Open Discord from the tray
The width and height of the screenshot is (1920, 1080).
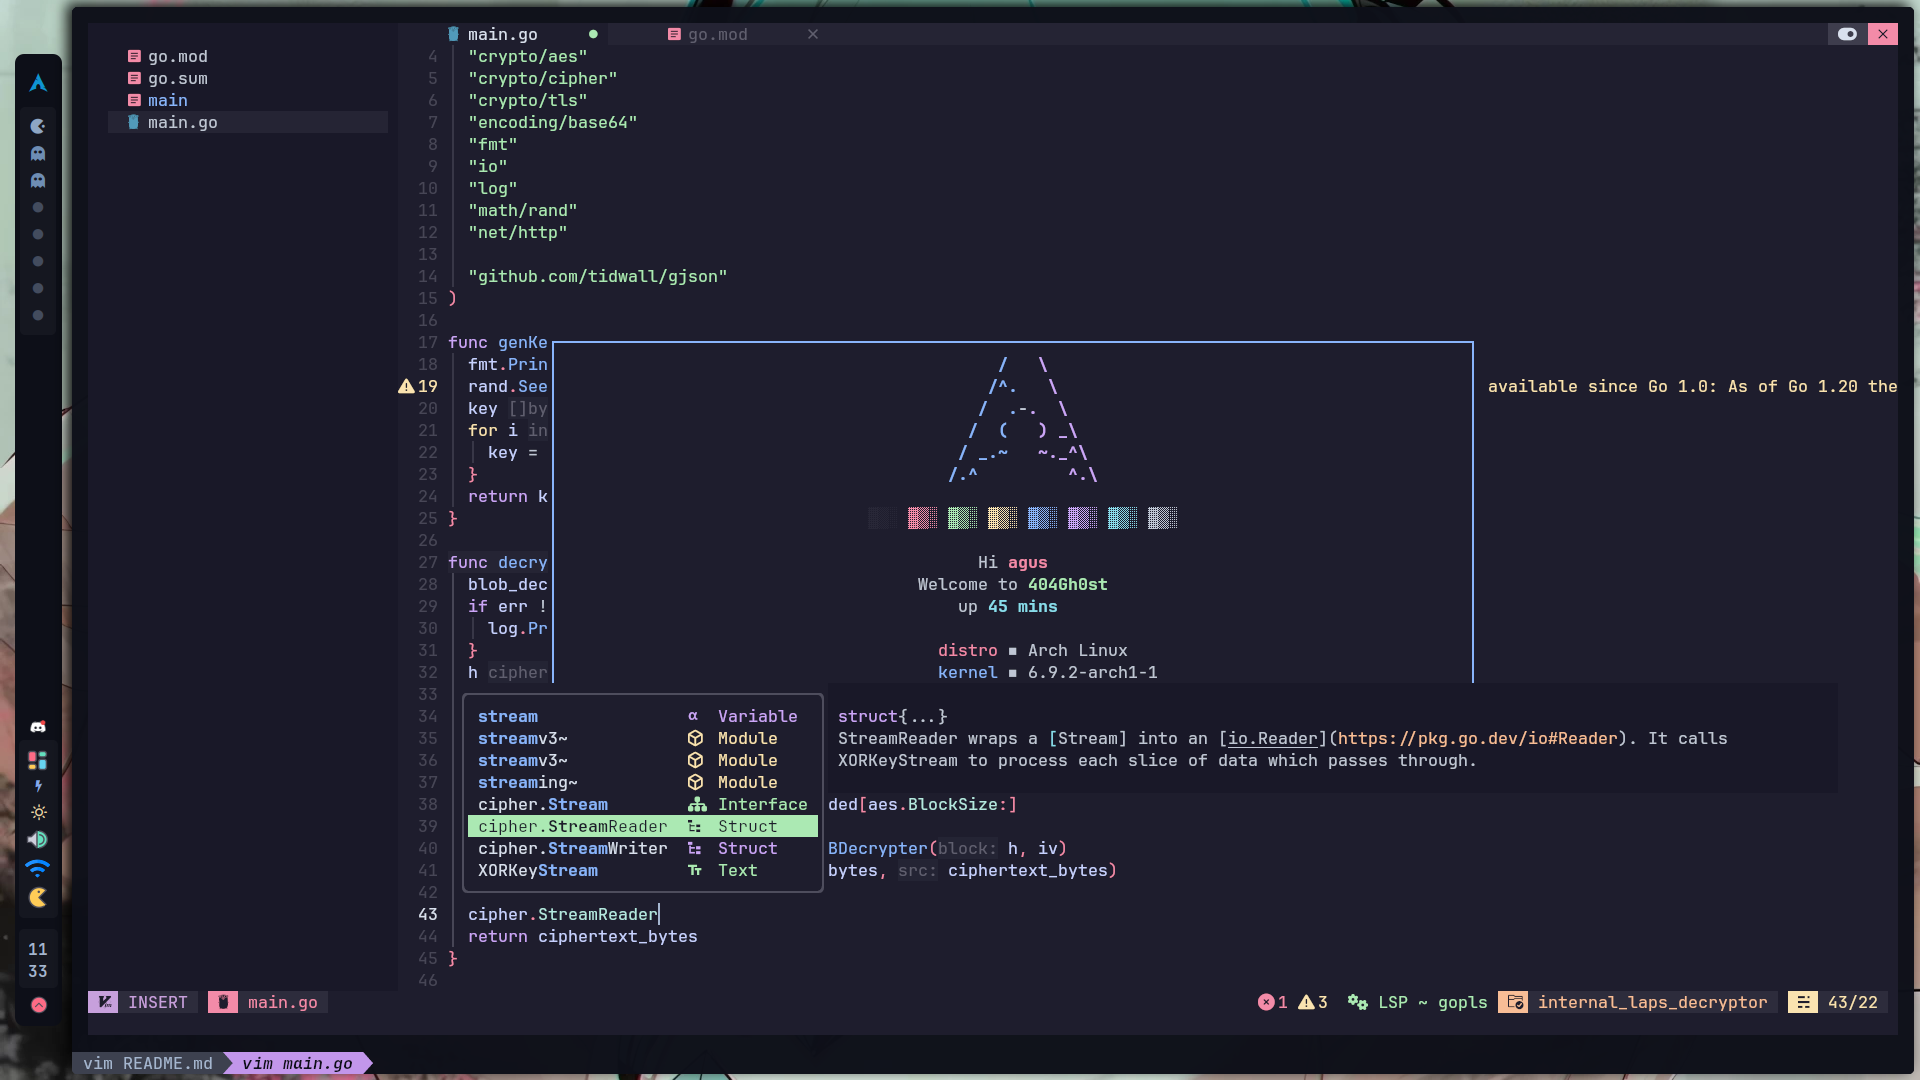(x=38, y=727)
